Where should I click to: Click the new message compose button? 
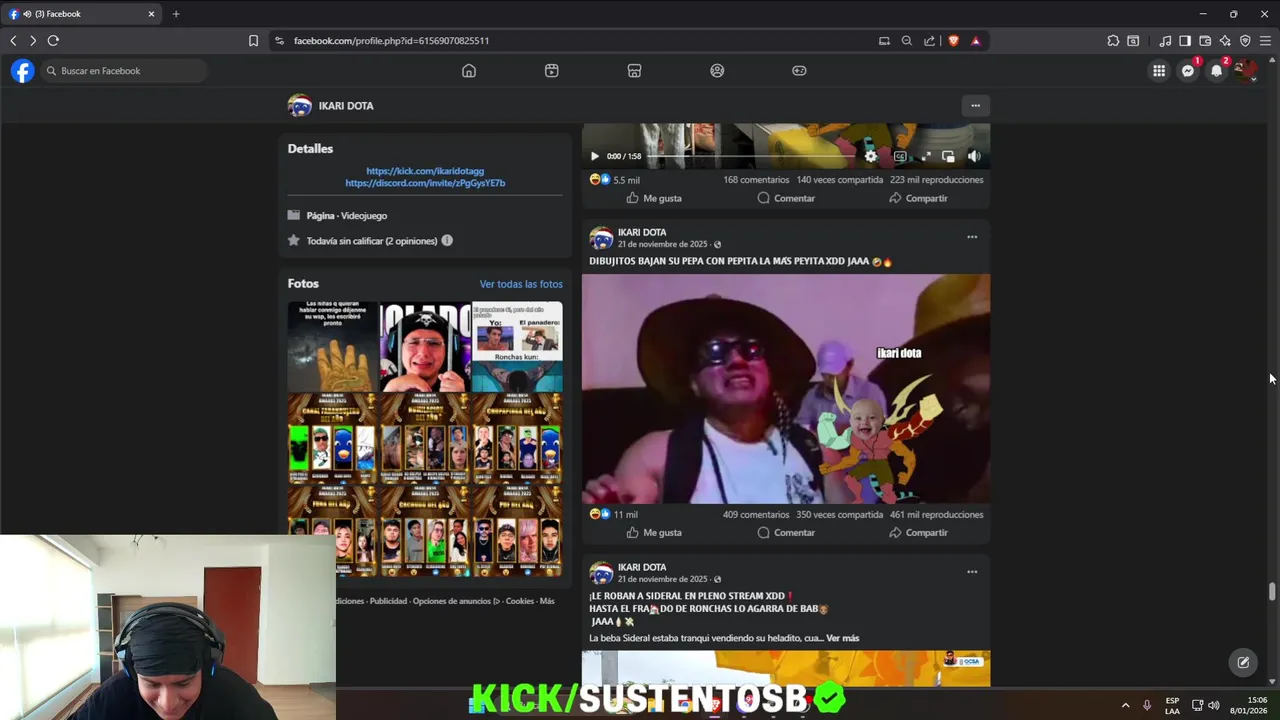pyautogui.click(x=1243, y=662)
